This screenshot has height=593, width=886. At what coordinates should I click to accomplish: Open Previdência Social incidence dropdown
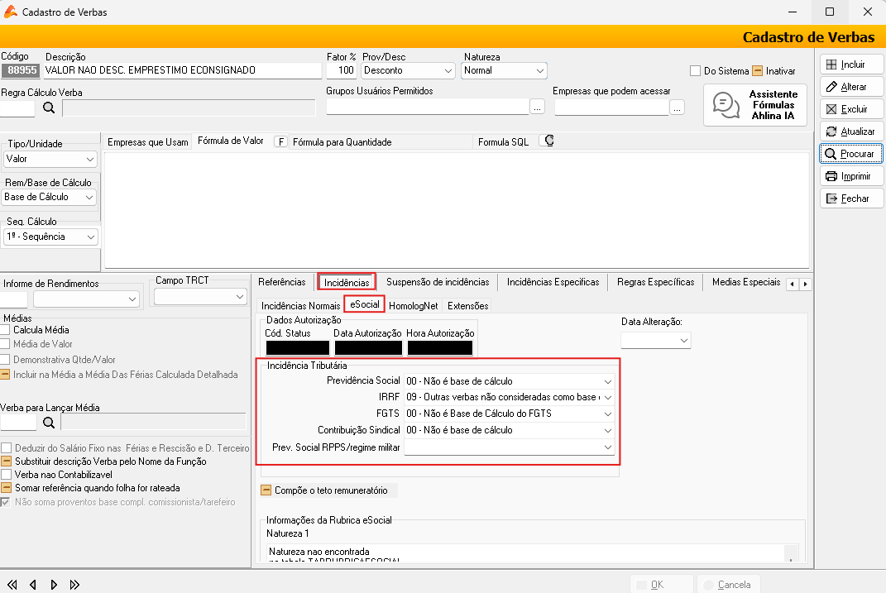click(x=509, y=382)
